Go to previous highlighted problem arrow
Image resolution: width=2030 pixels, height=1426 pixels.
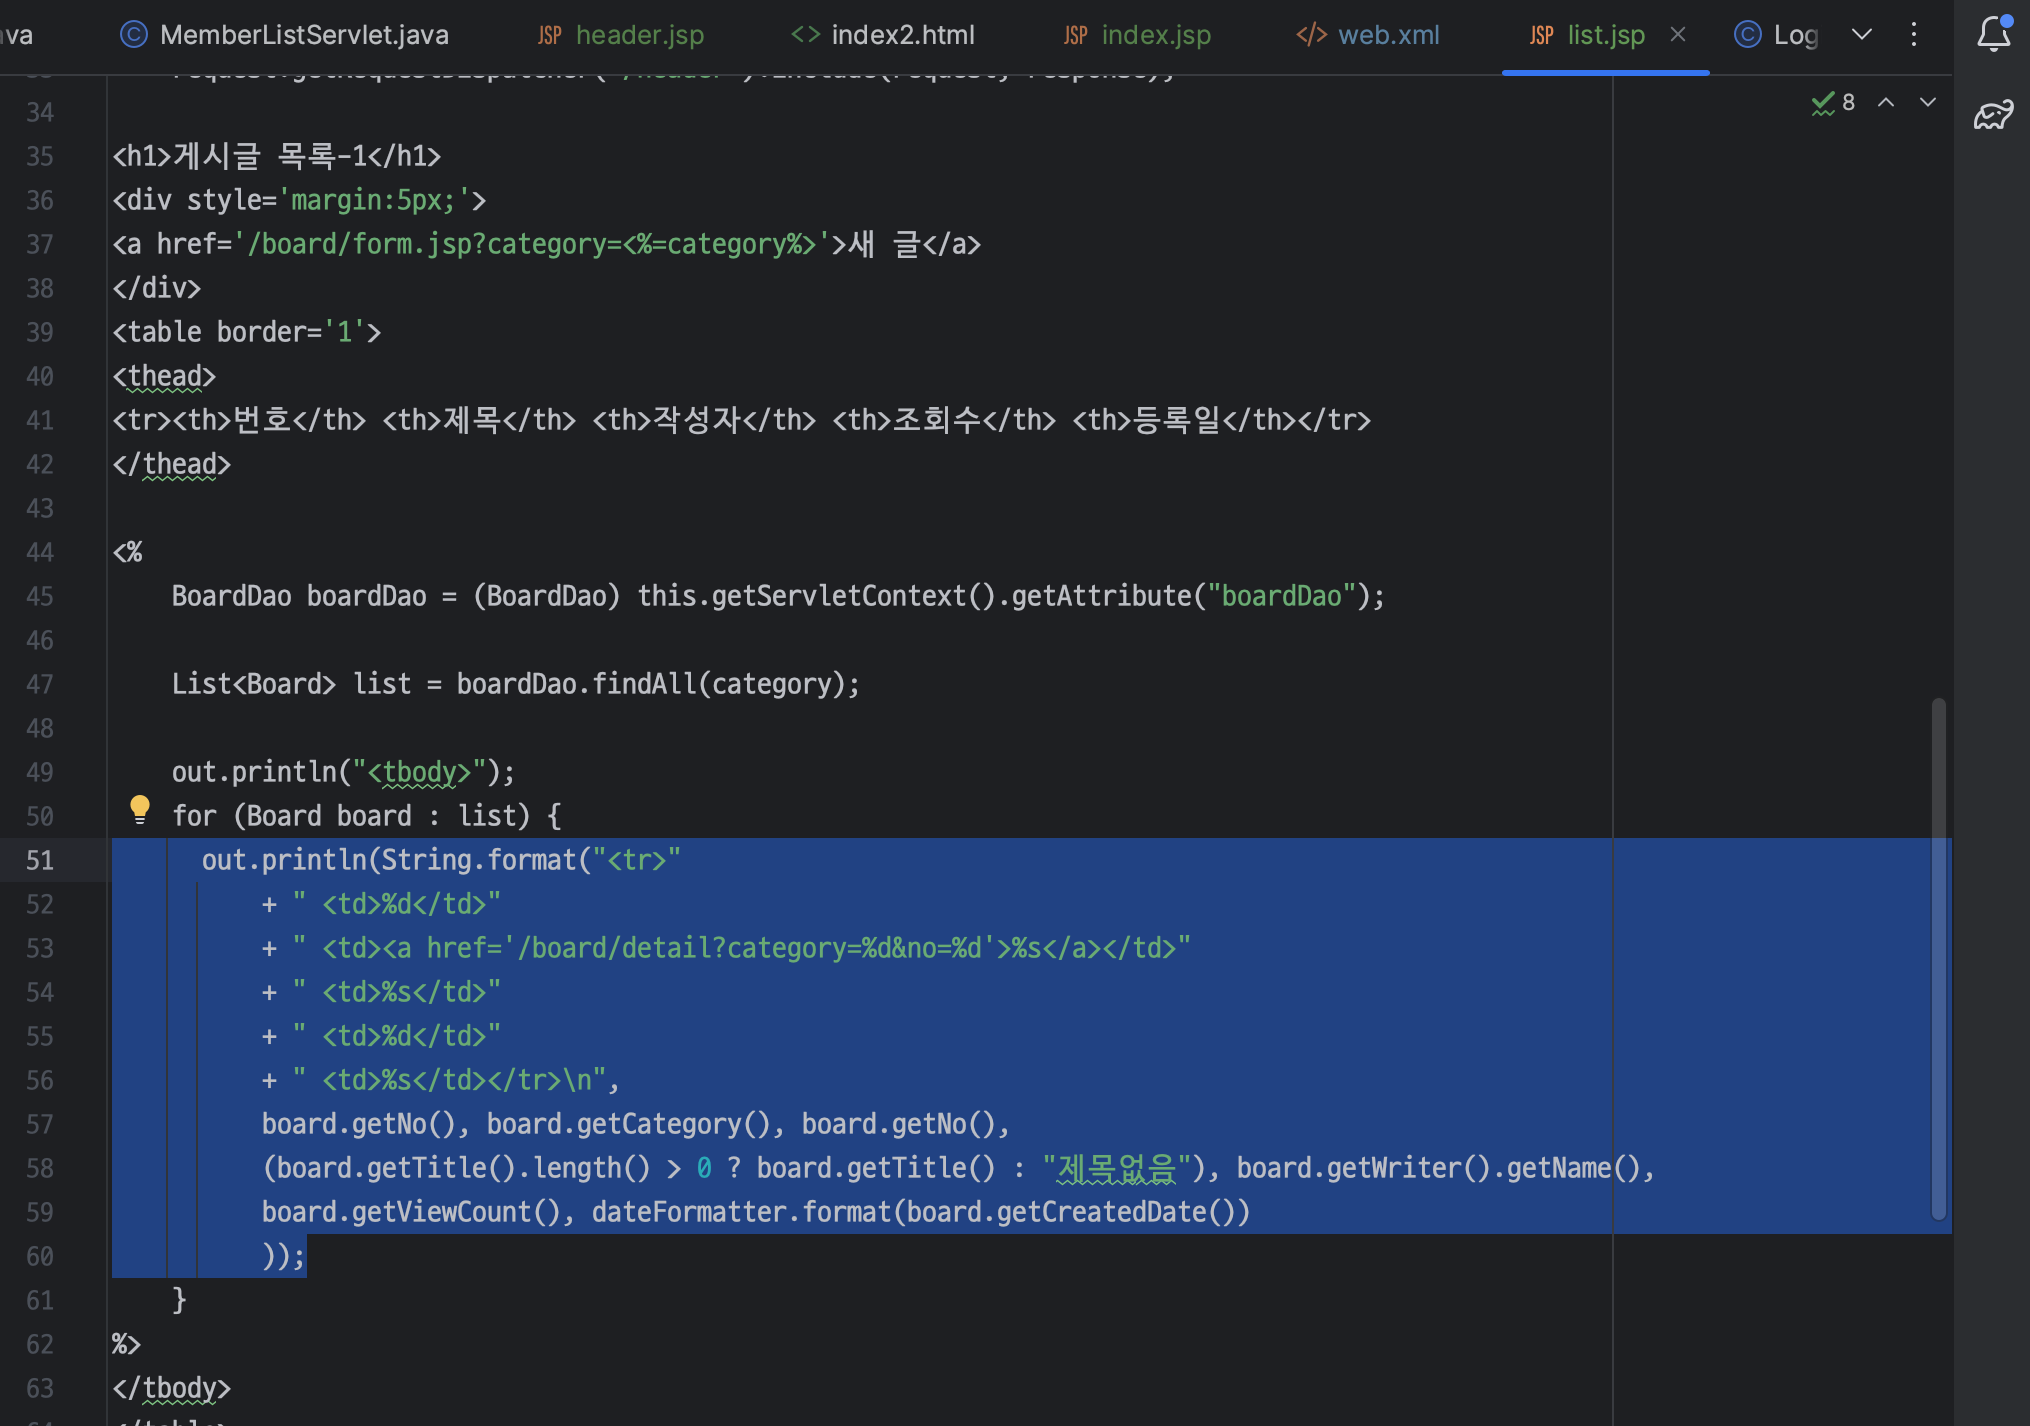[1886, 102]
